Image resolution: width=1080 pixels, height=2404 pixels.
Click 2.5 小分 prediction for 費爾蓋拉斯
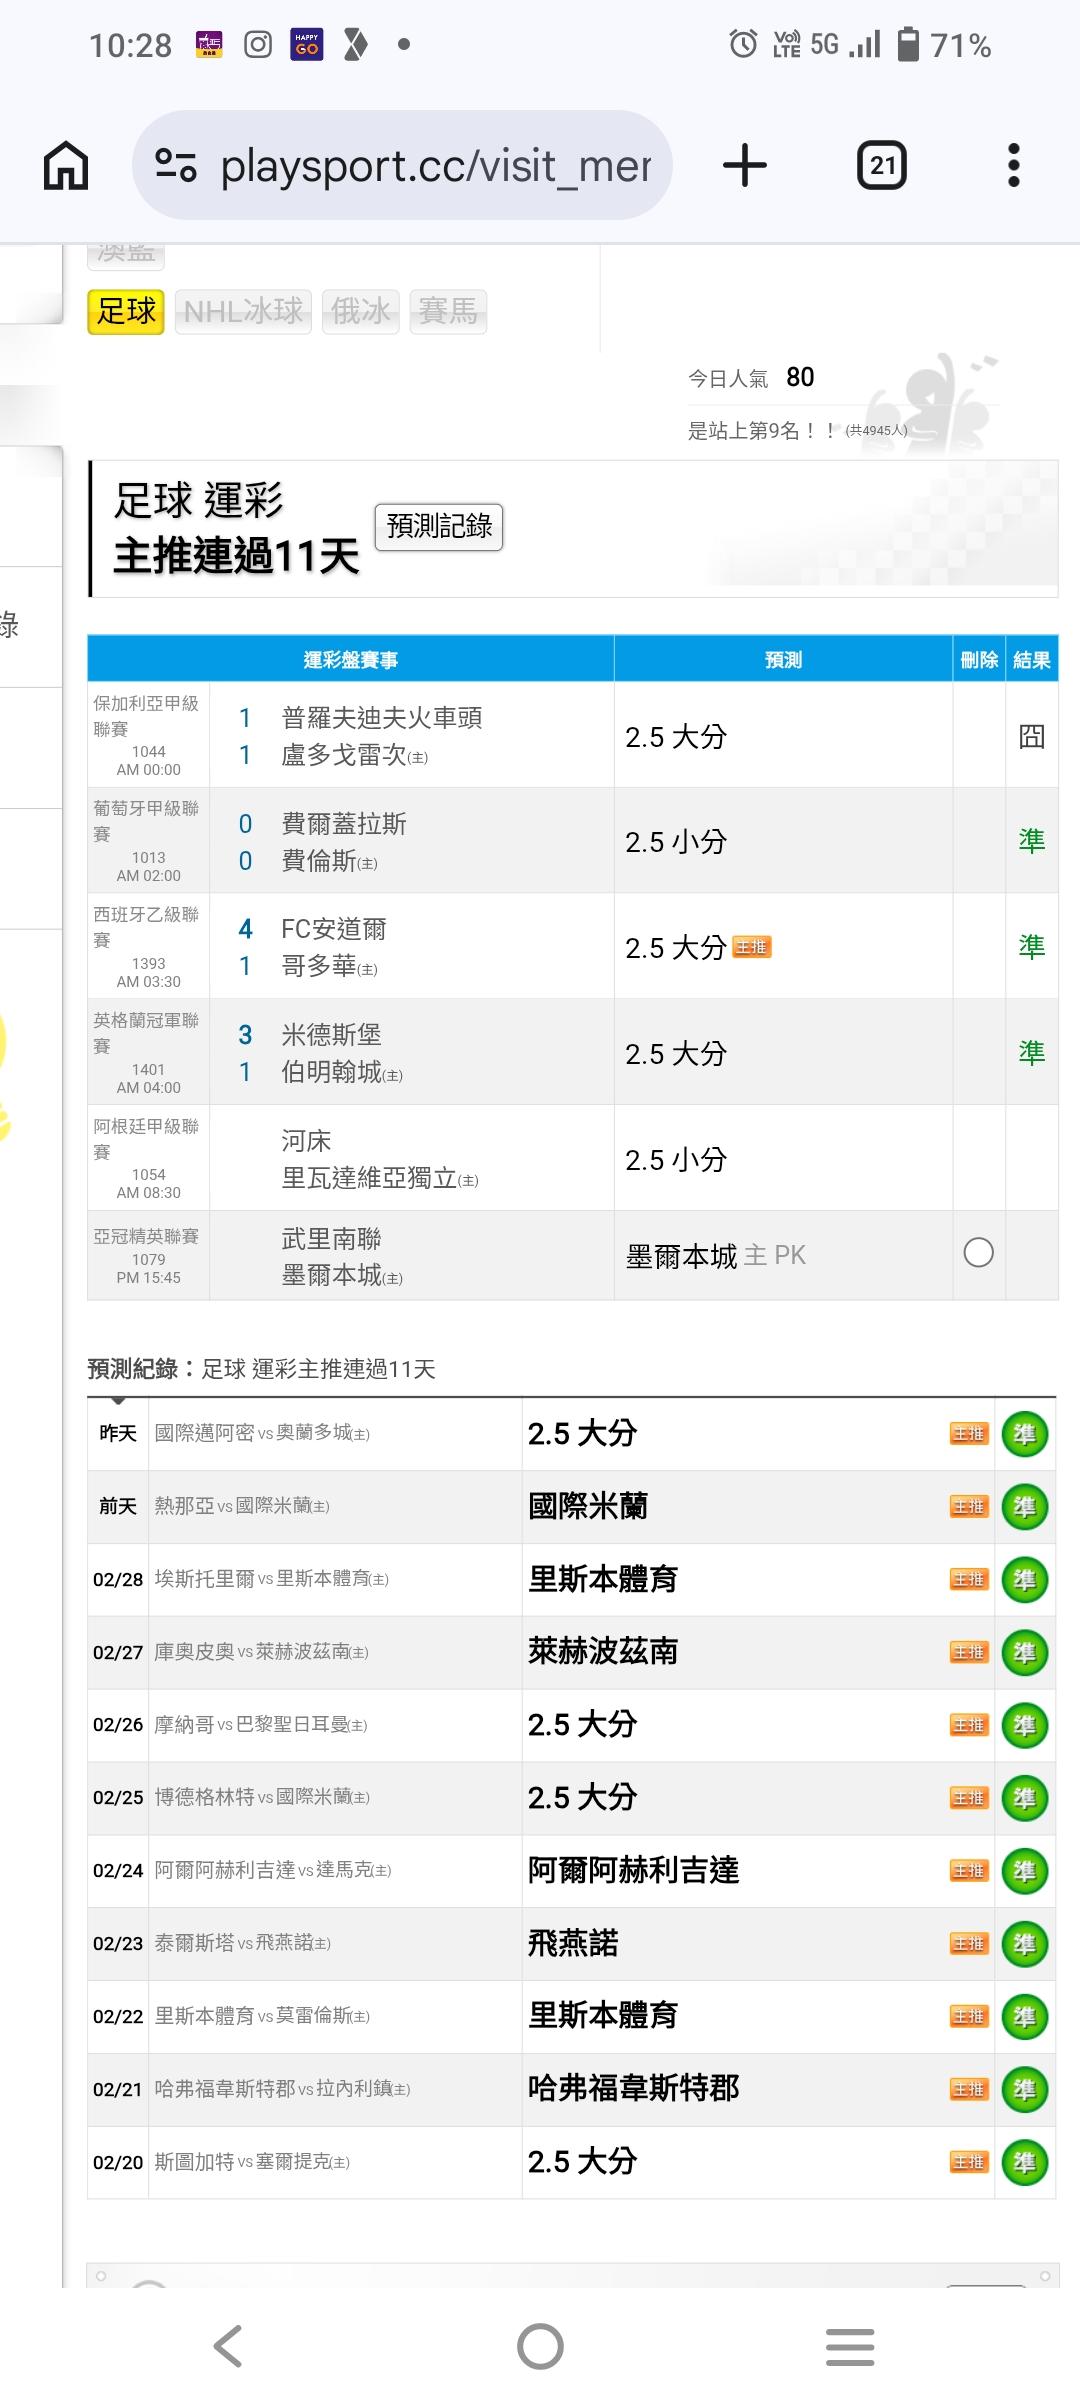coord(676,842)
